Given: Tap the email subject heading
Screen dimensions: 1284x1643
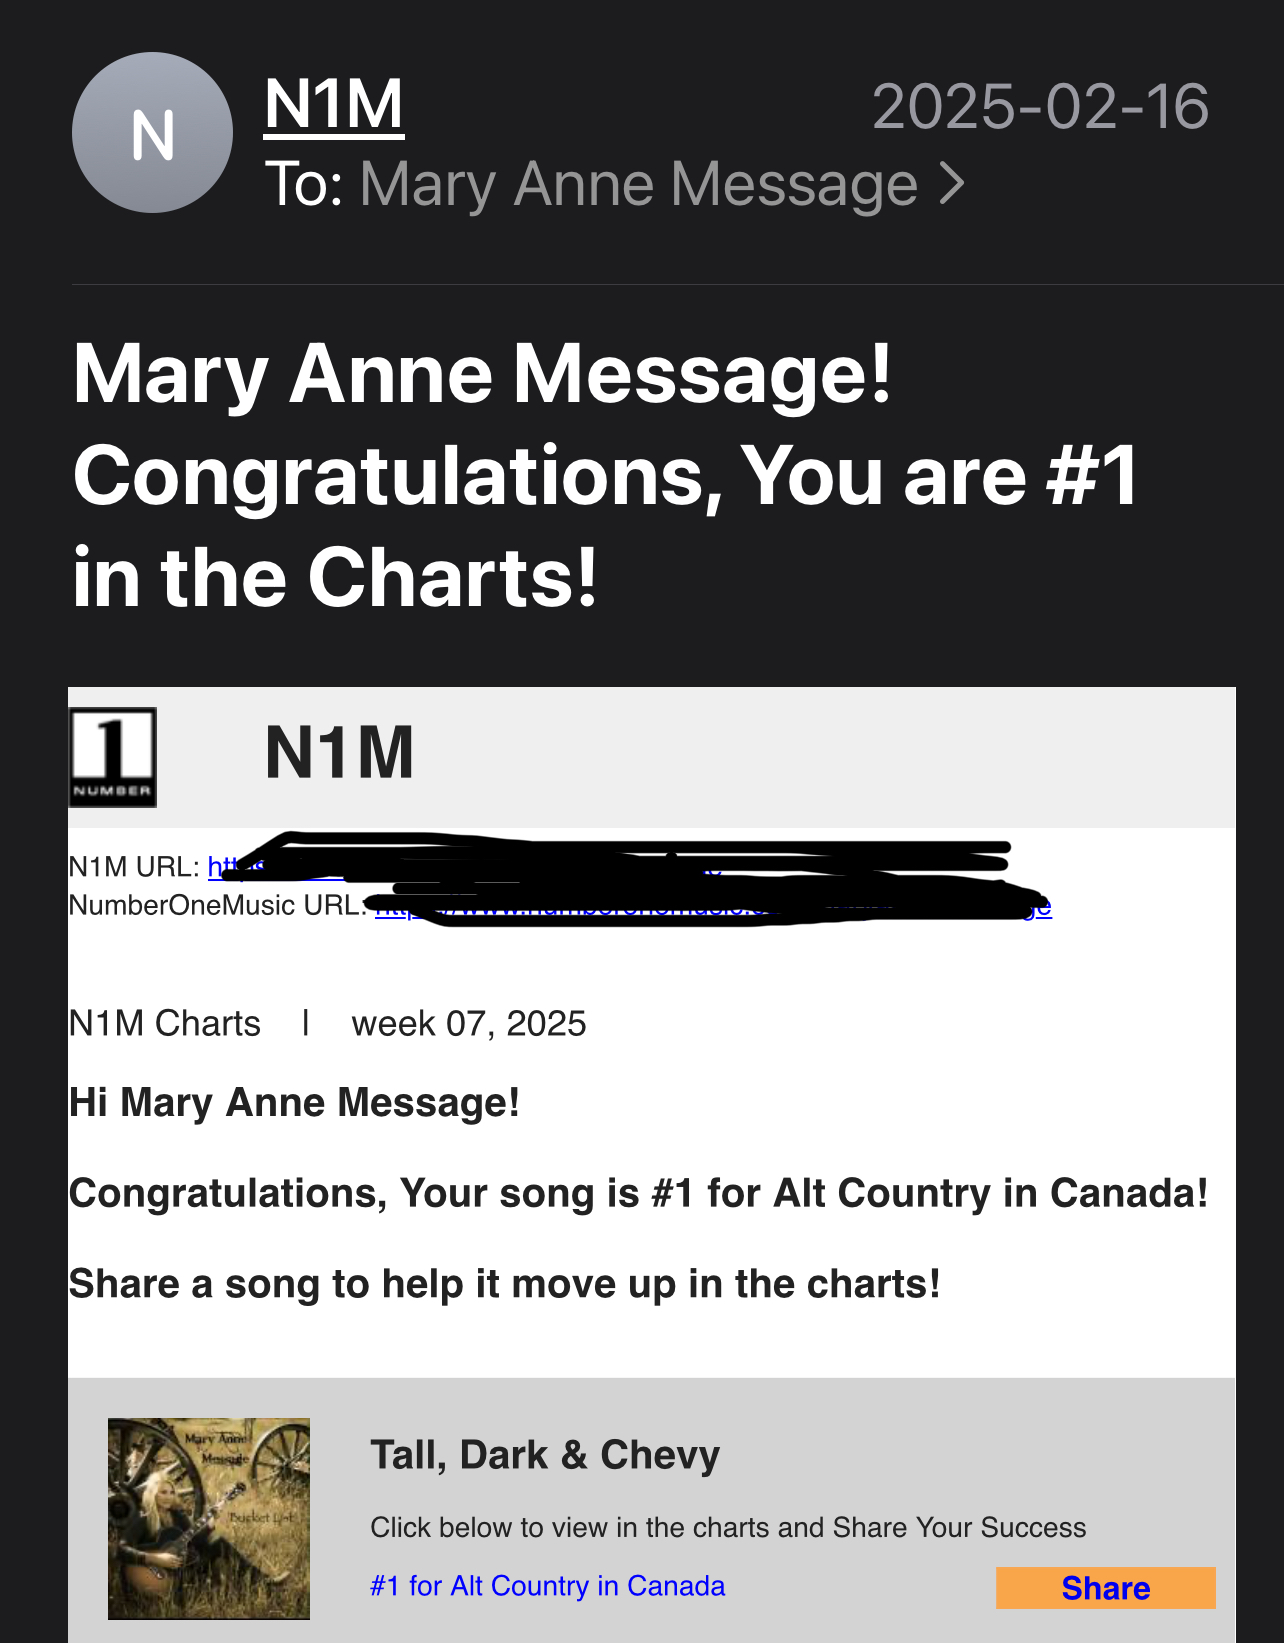Looking at the screenshot, I should tap(605, 475).
